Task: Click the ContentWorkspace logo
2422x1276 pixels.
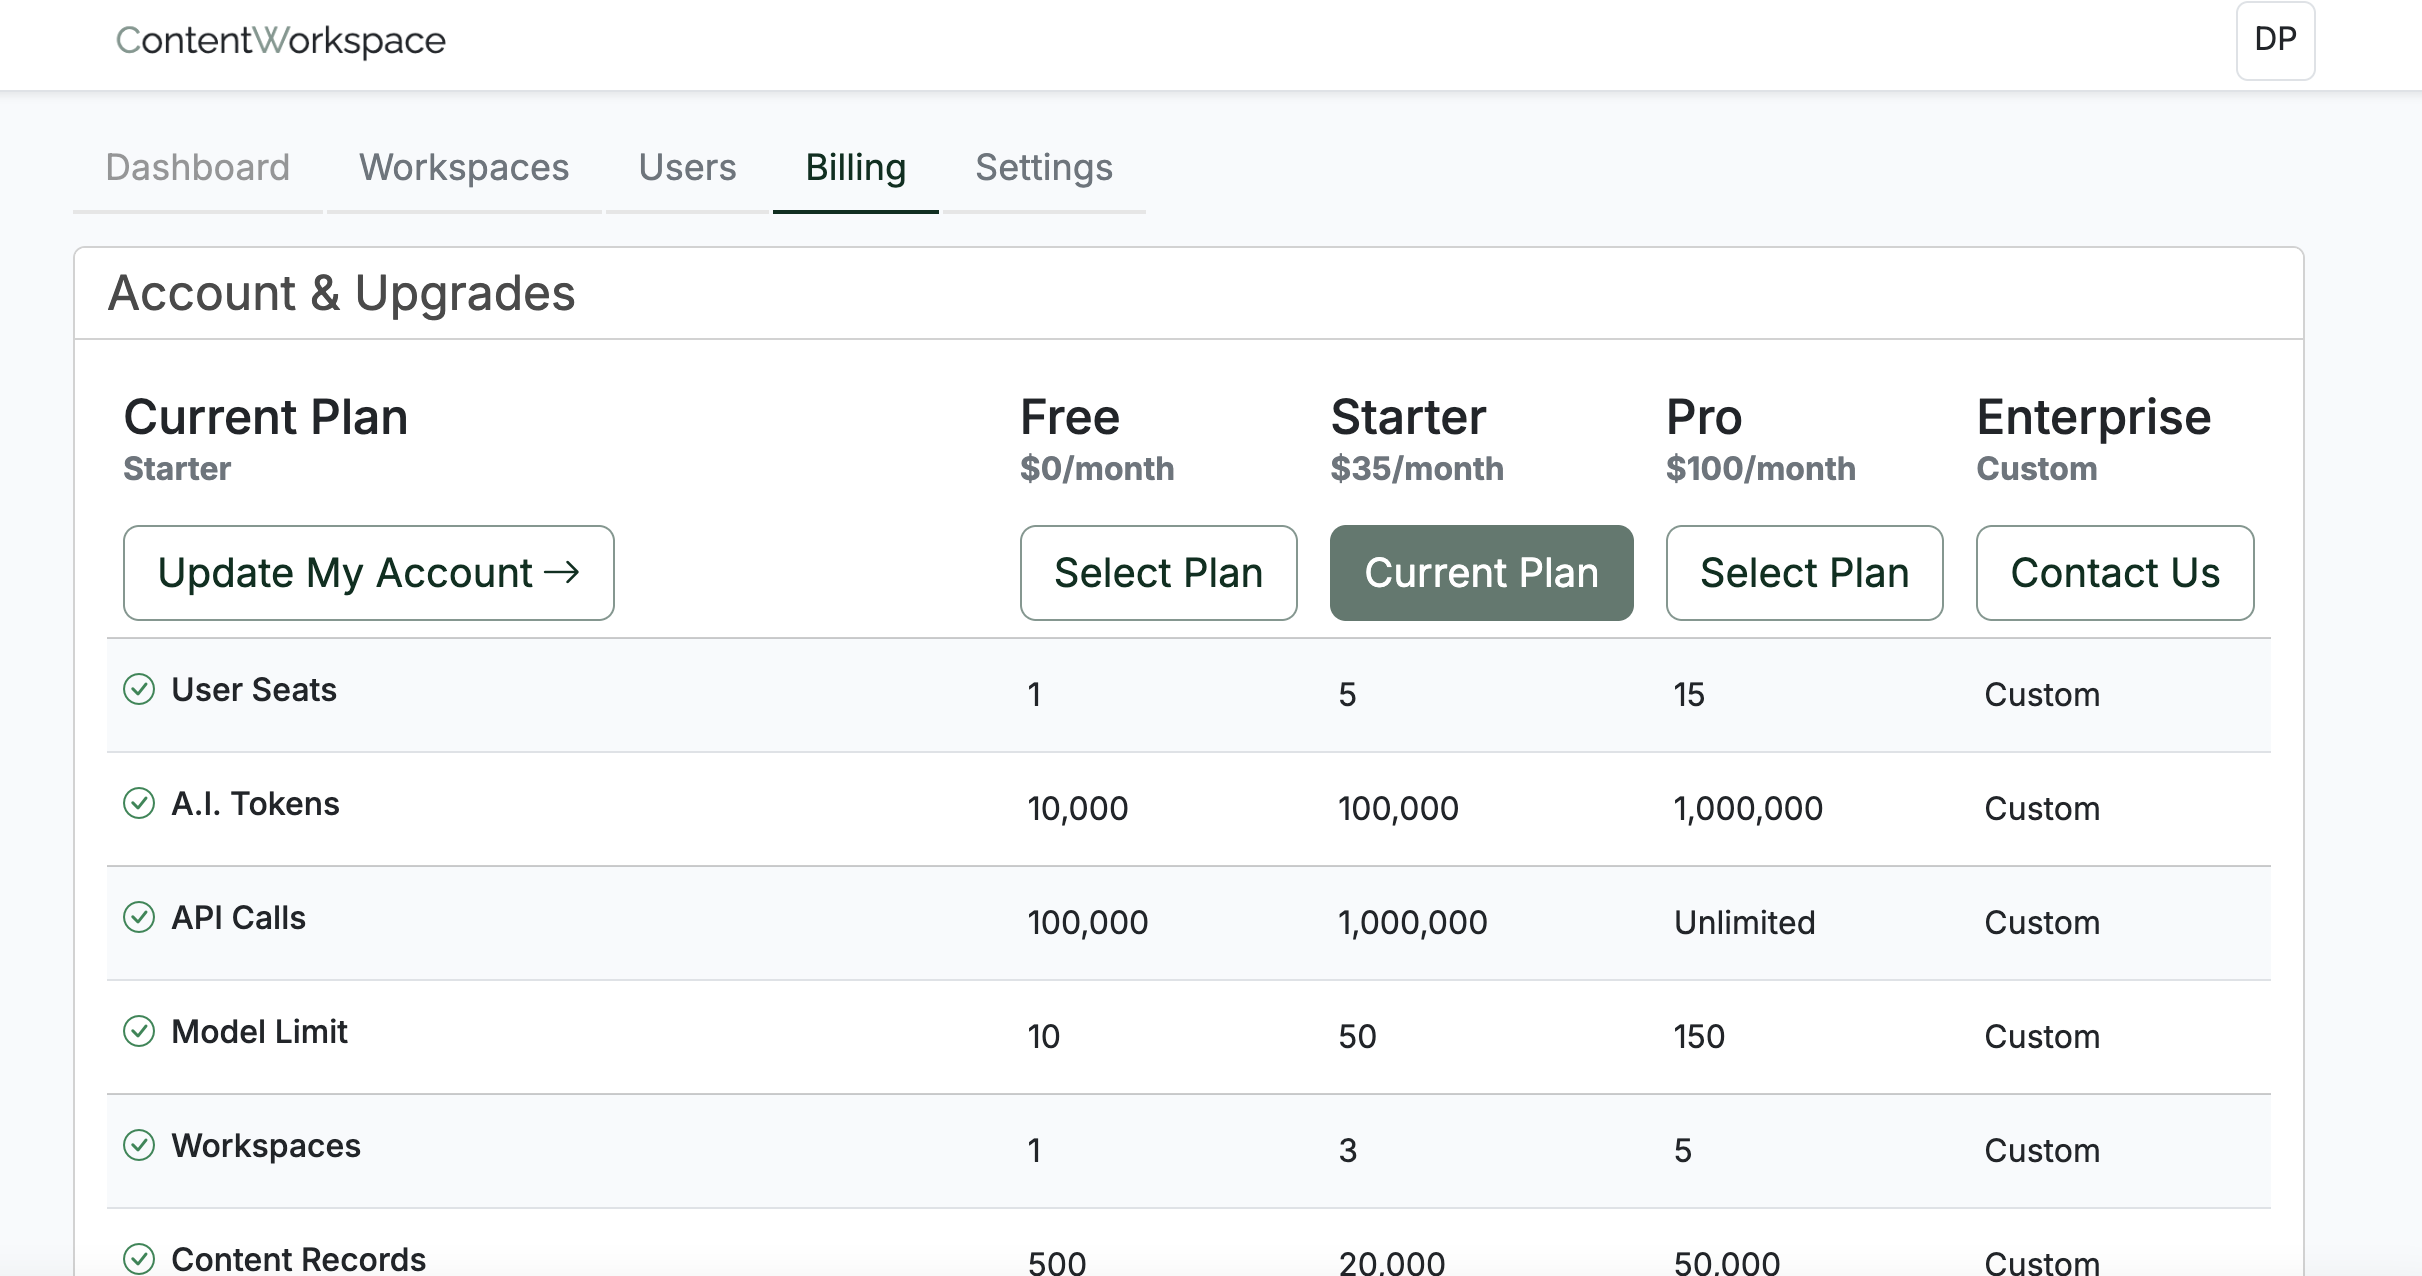Action: 281,40
